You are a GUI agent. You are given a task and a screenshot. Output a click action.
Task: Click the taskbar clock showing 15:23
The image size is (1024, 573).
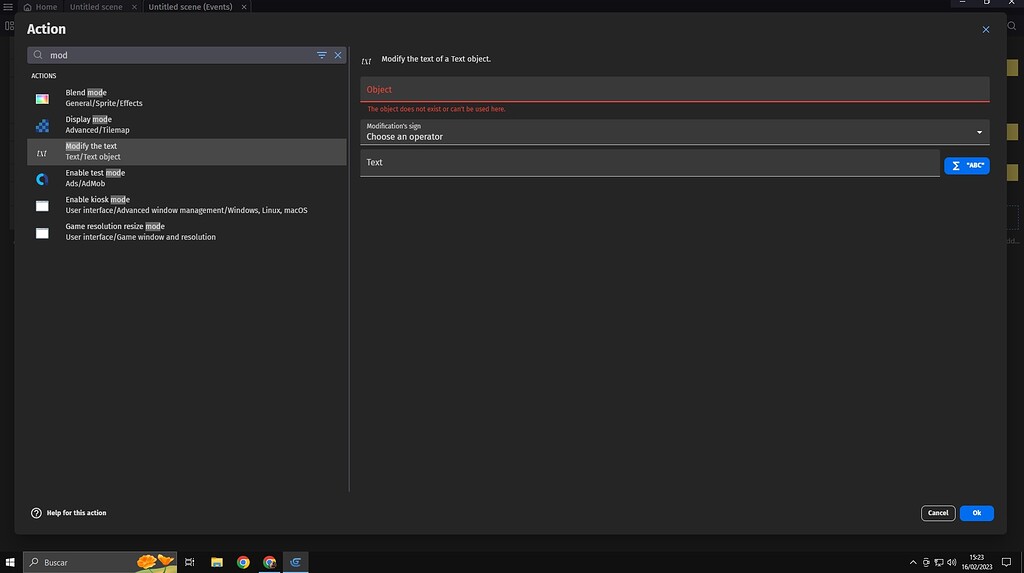976,563
